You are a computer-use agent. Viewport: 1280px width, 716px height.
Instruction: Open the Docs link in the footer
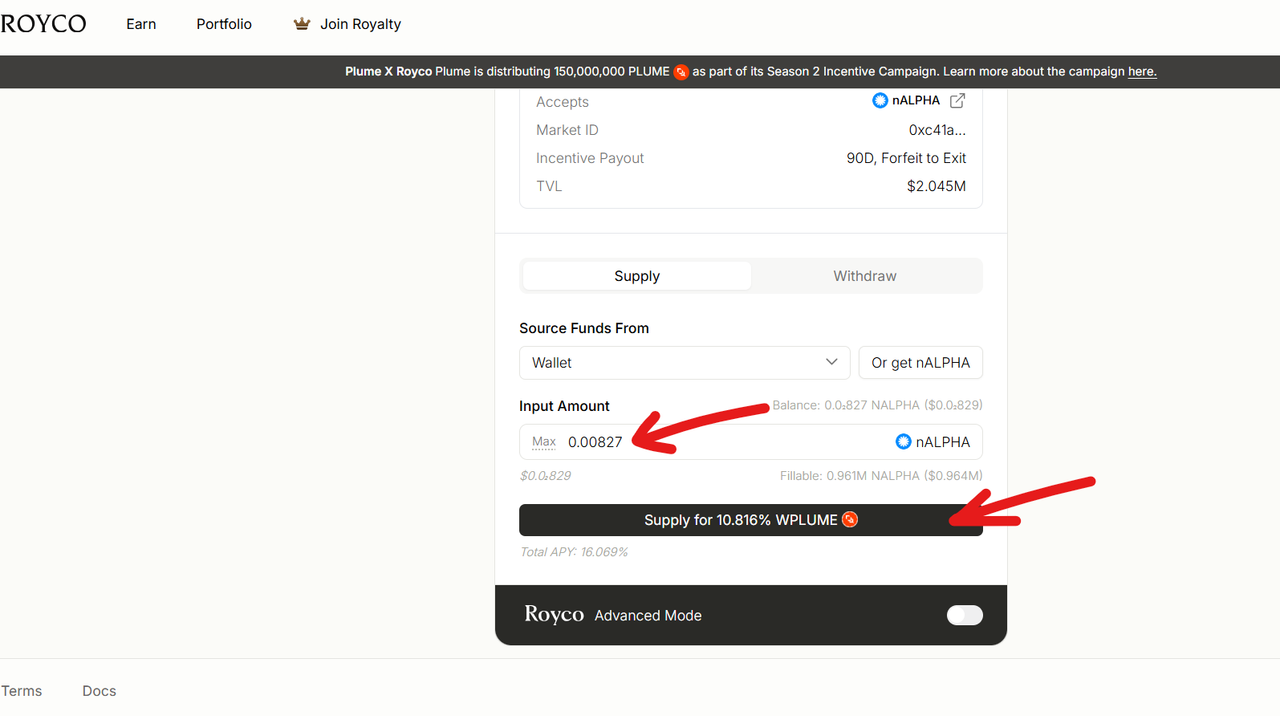99,691
